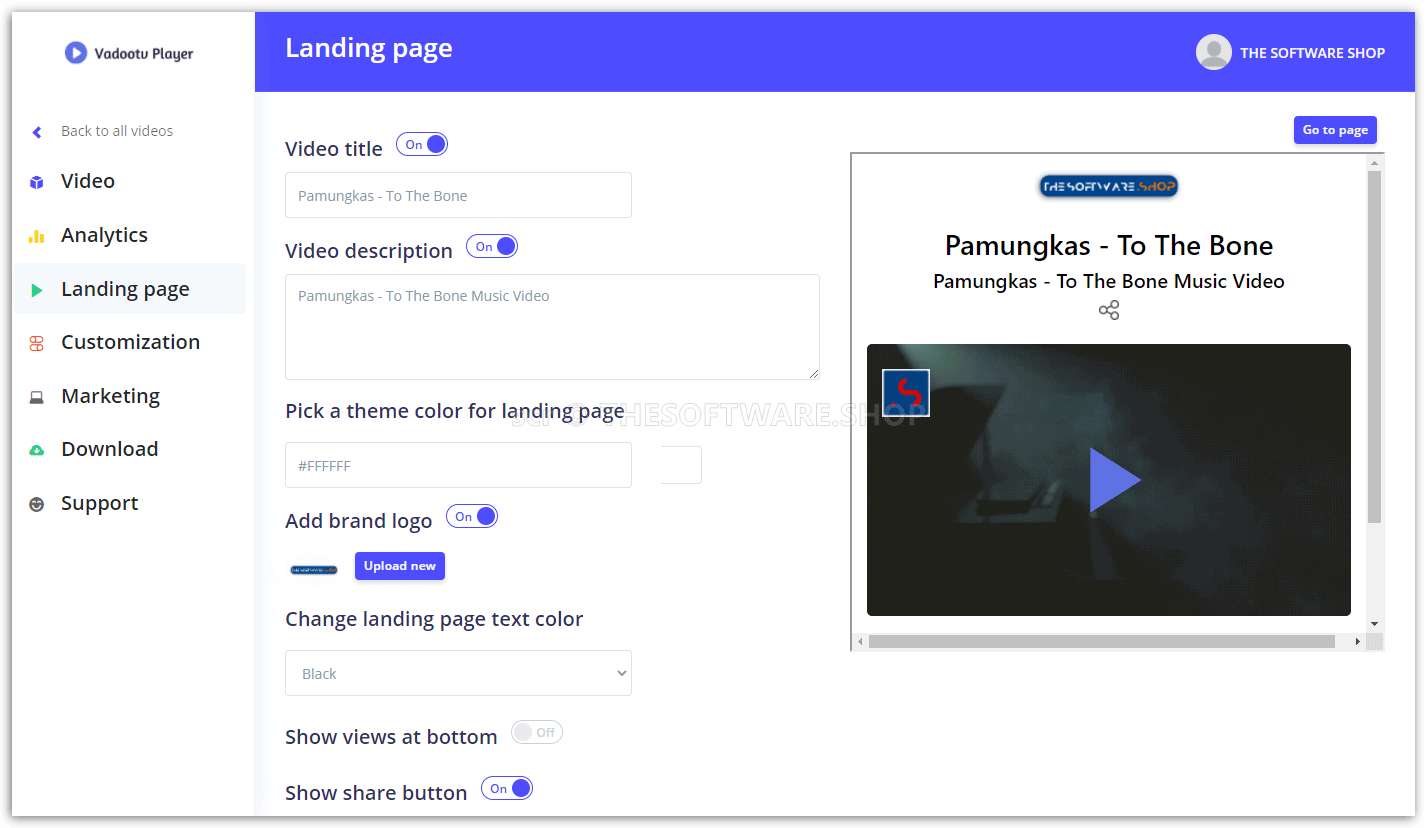Screen dimensions: 1427x828
Task: Click the Download icon in the sidebar
Action: click(x=36, y=448)
